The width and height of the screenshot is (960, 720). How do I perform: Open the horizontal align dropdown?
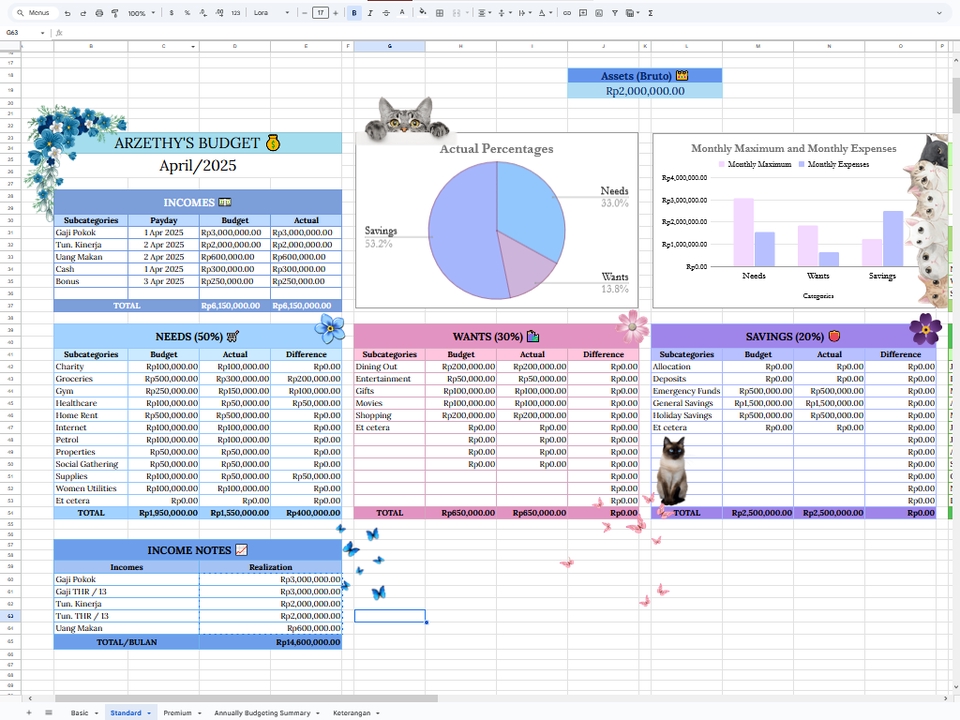coord(486,12)
